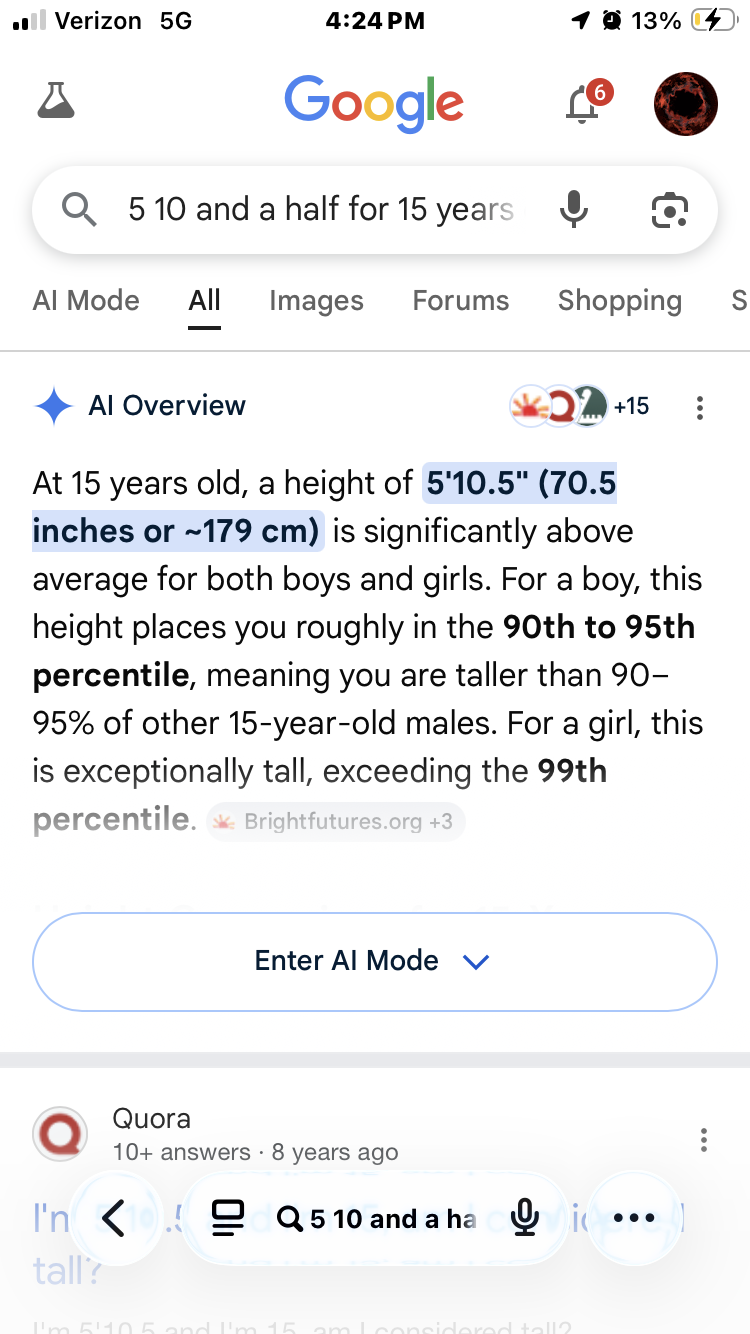Screen dimensions: 750x1334
Task: Open Google Lens camera search
Action: pos(669,210)
